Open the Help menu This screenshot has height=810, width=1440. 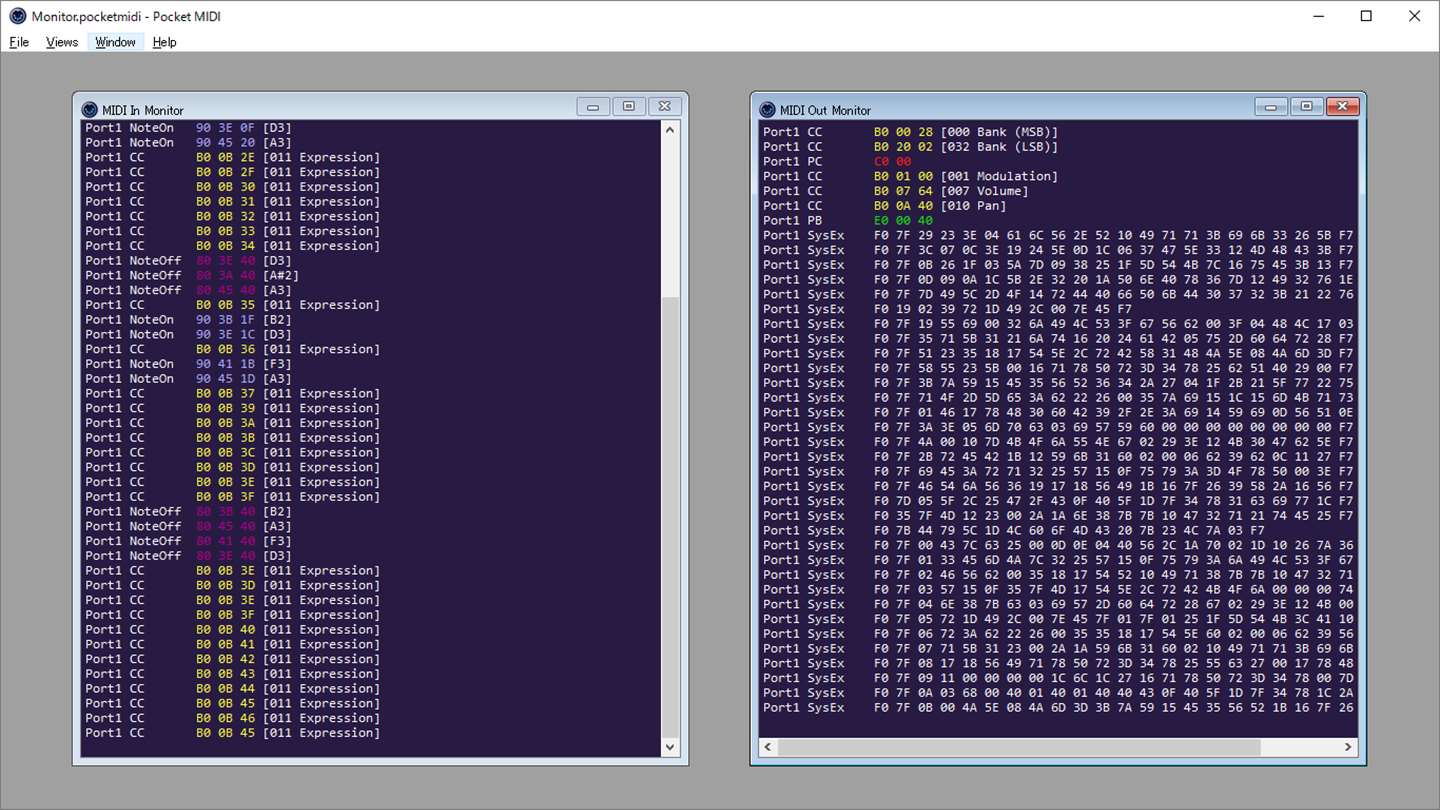[x=164, y=42]
